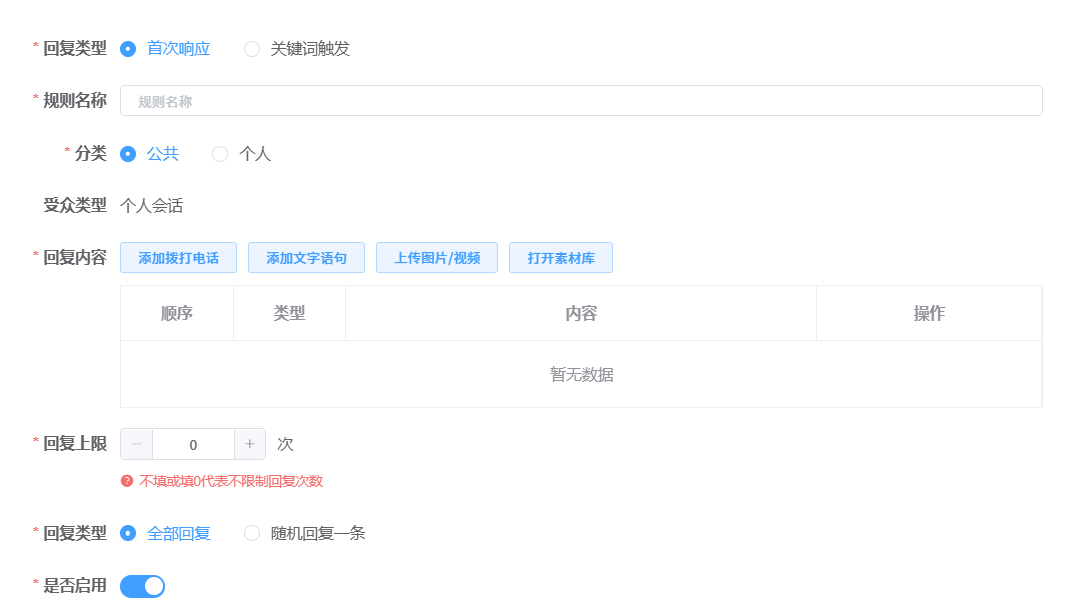Click the 暂无数据 empty table text
The image size is (1071, 610).
(582, 375)
